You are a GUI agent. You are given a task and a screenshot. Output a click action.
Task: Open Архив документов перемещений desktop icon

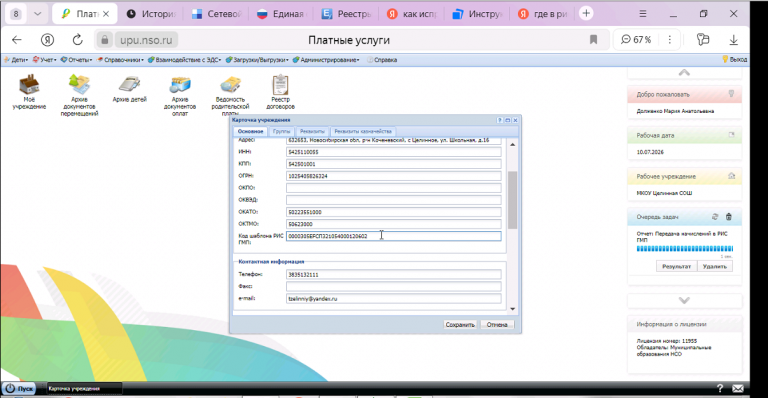(79, 95)
